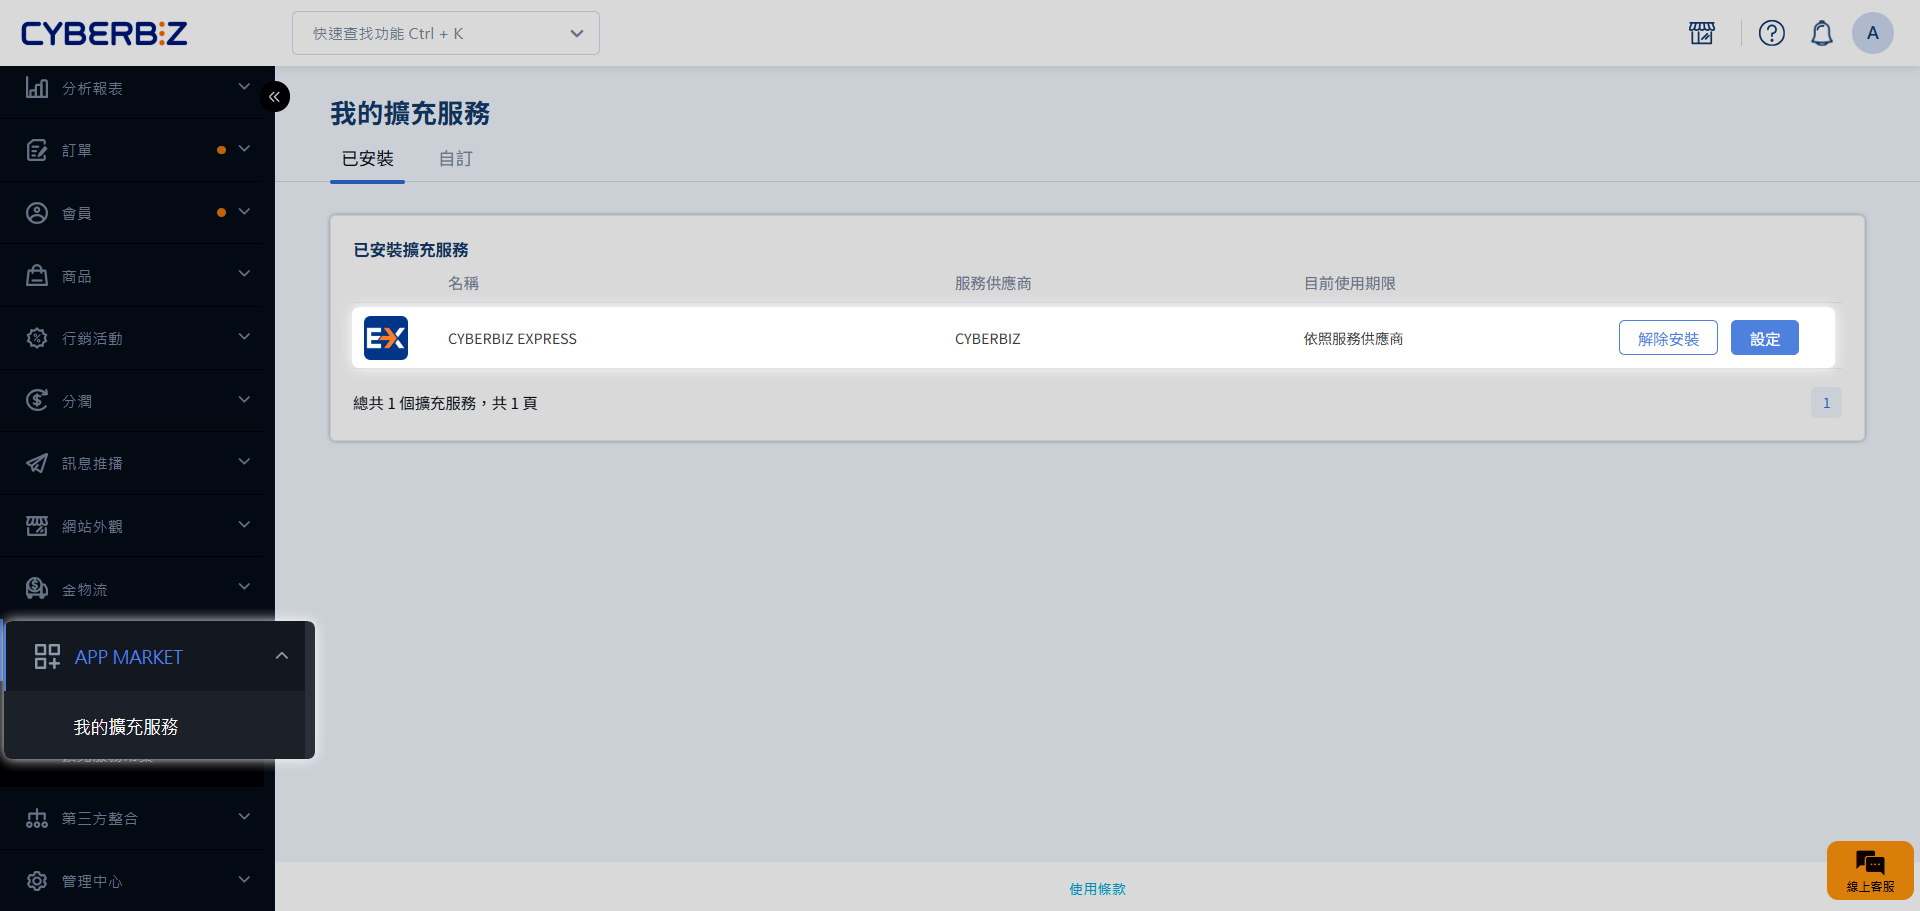Open the 使用條款 link
Viewport: 1920px width, 911px height.
click(x=1097, y=889)
